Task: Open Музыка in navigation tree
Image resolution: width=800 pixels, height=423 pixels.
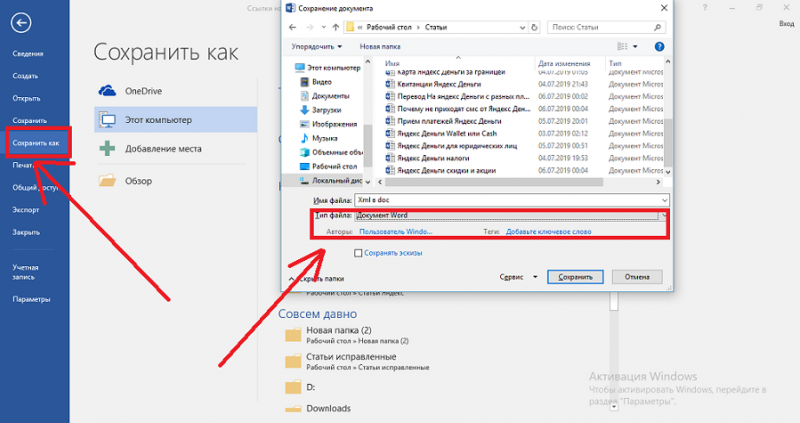Action: [318, 138]
